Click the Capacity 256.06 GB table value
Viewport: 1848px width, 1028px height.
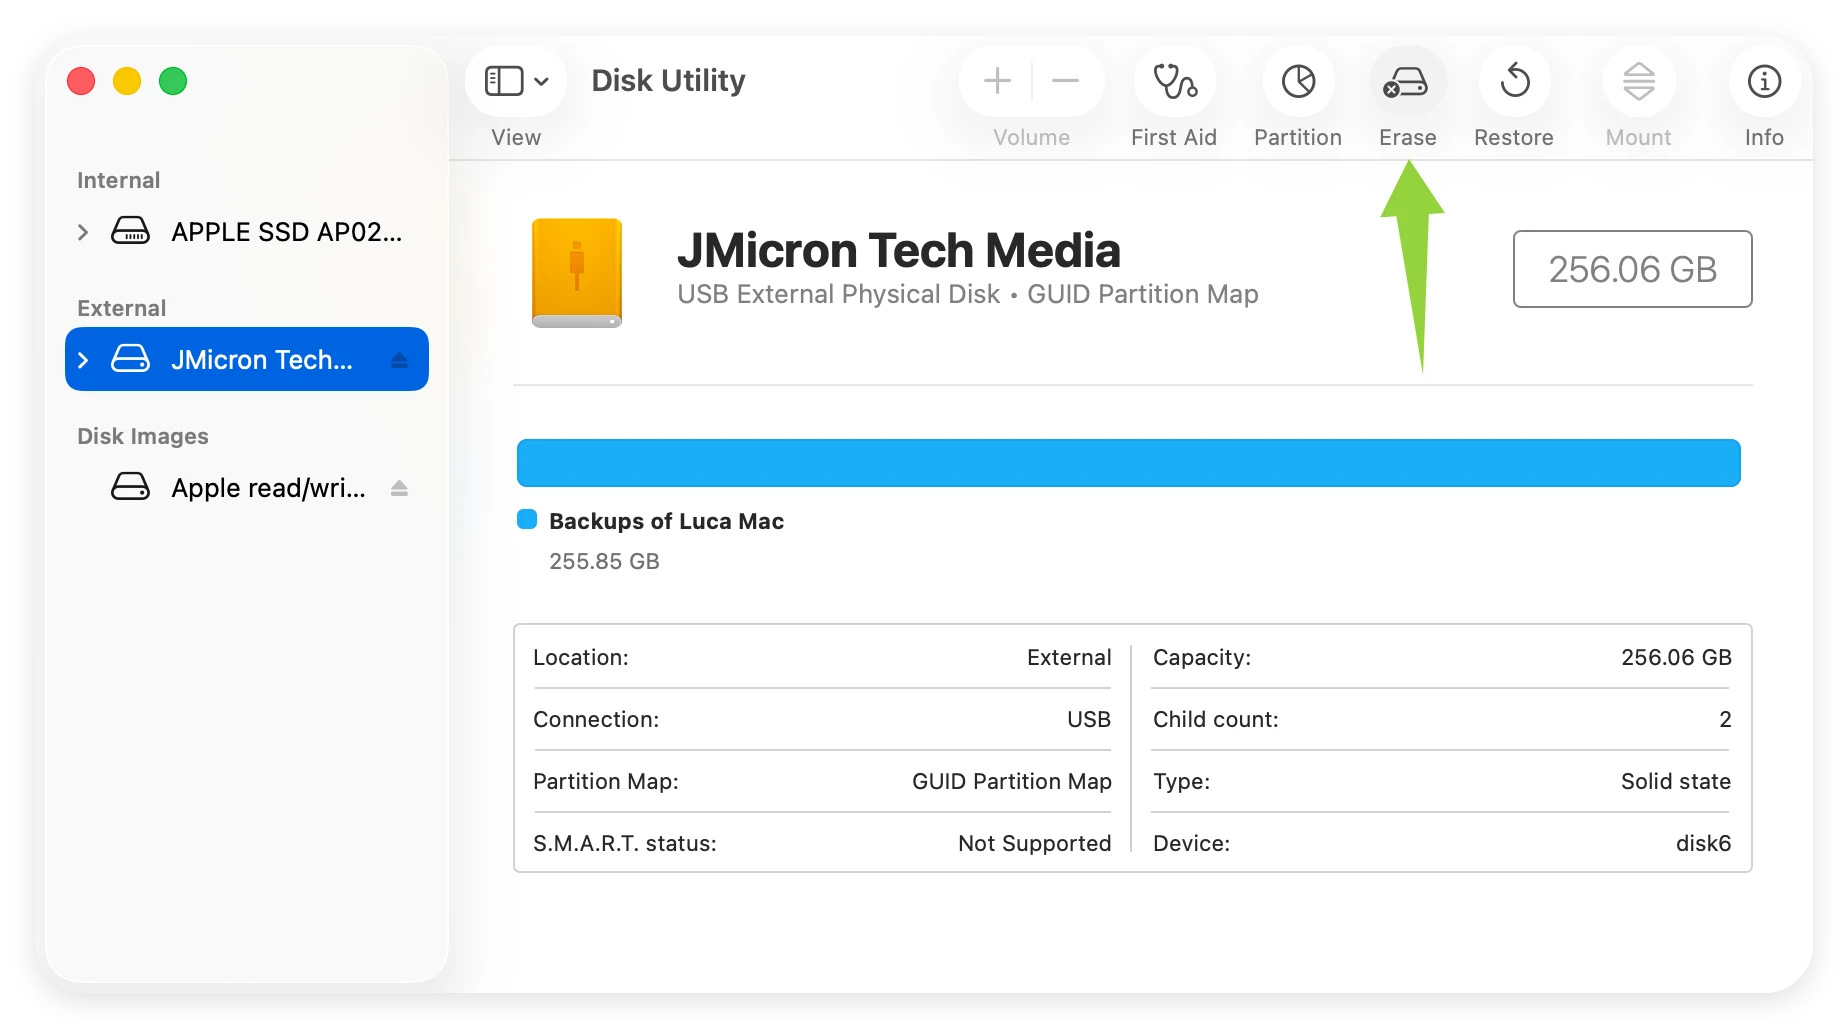[x=1676, y=657]
